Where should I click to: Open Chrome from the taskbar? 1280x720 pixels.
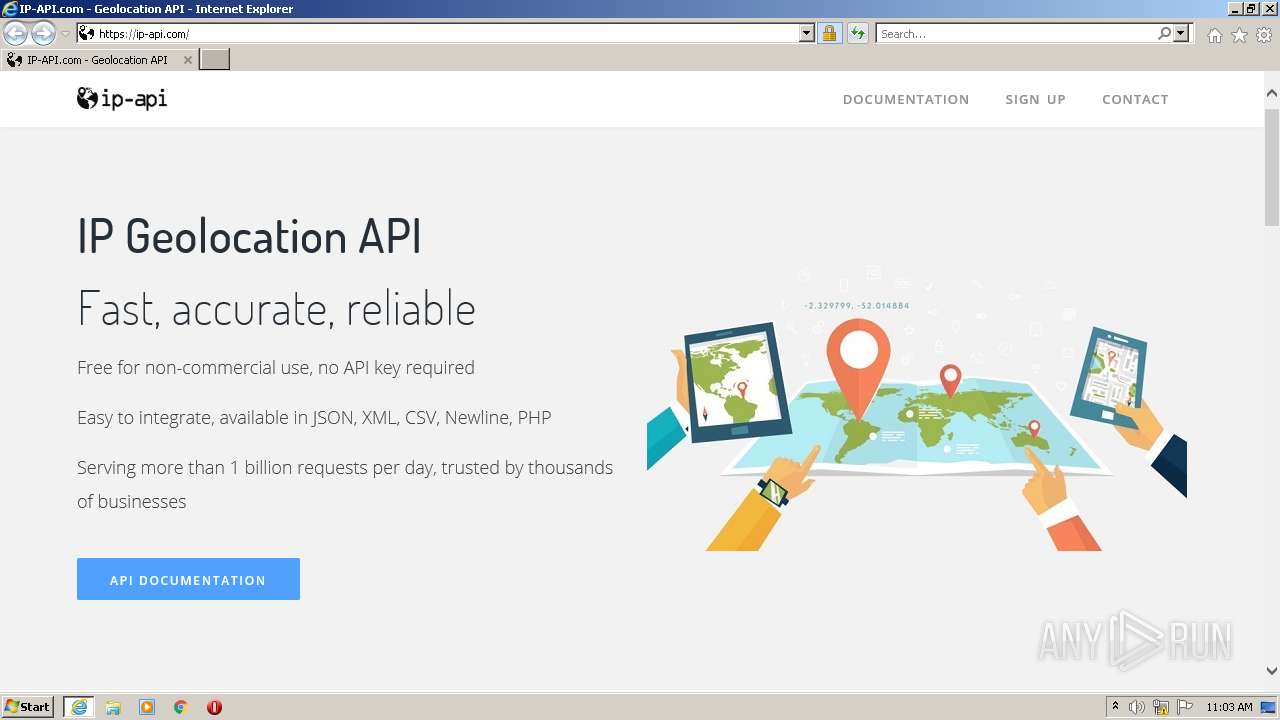point(181,707)
